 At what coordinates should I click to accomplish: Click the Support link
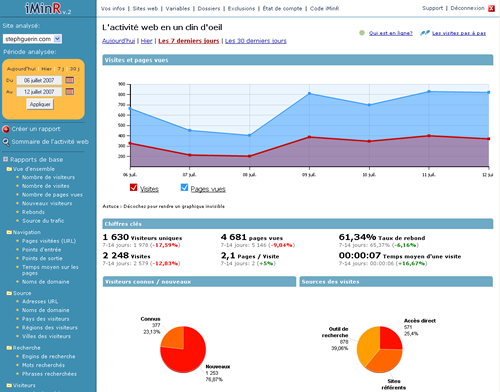[433, 8]
